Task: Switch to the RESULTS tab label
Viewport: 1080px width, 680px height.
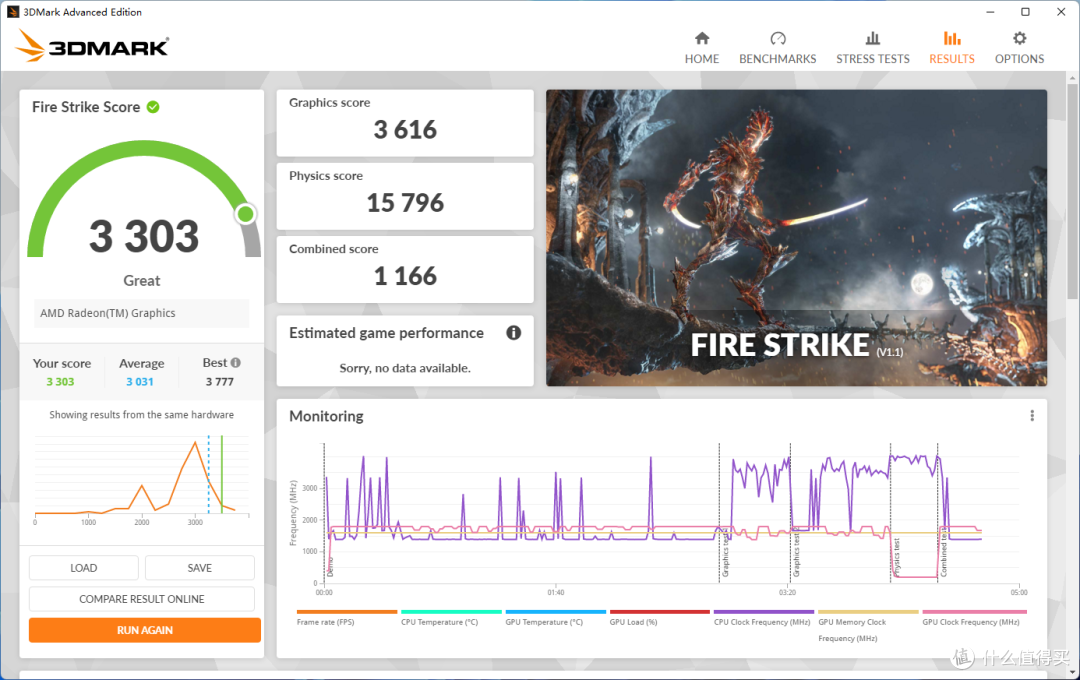Action: 952,59
